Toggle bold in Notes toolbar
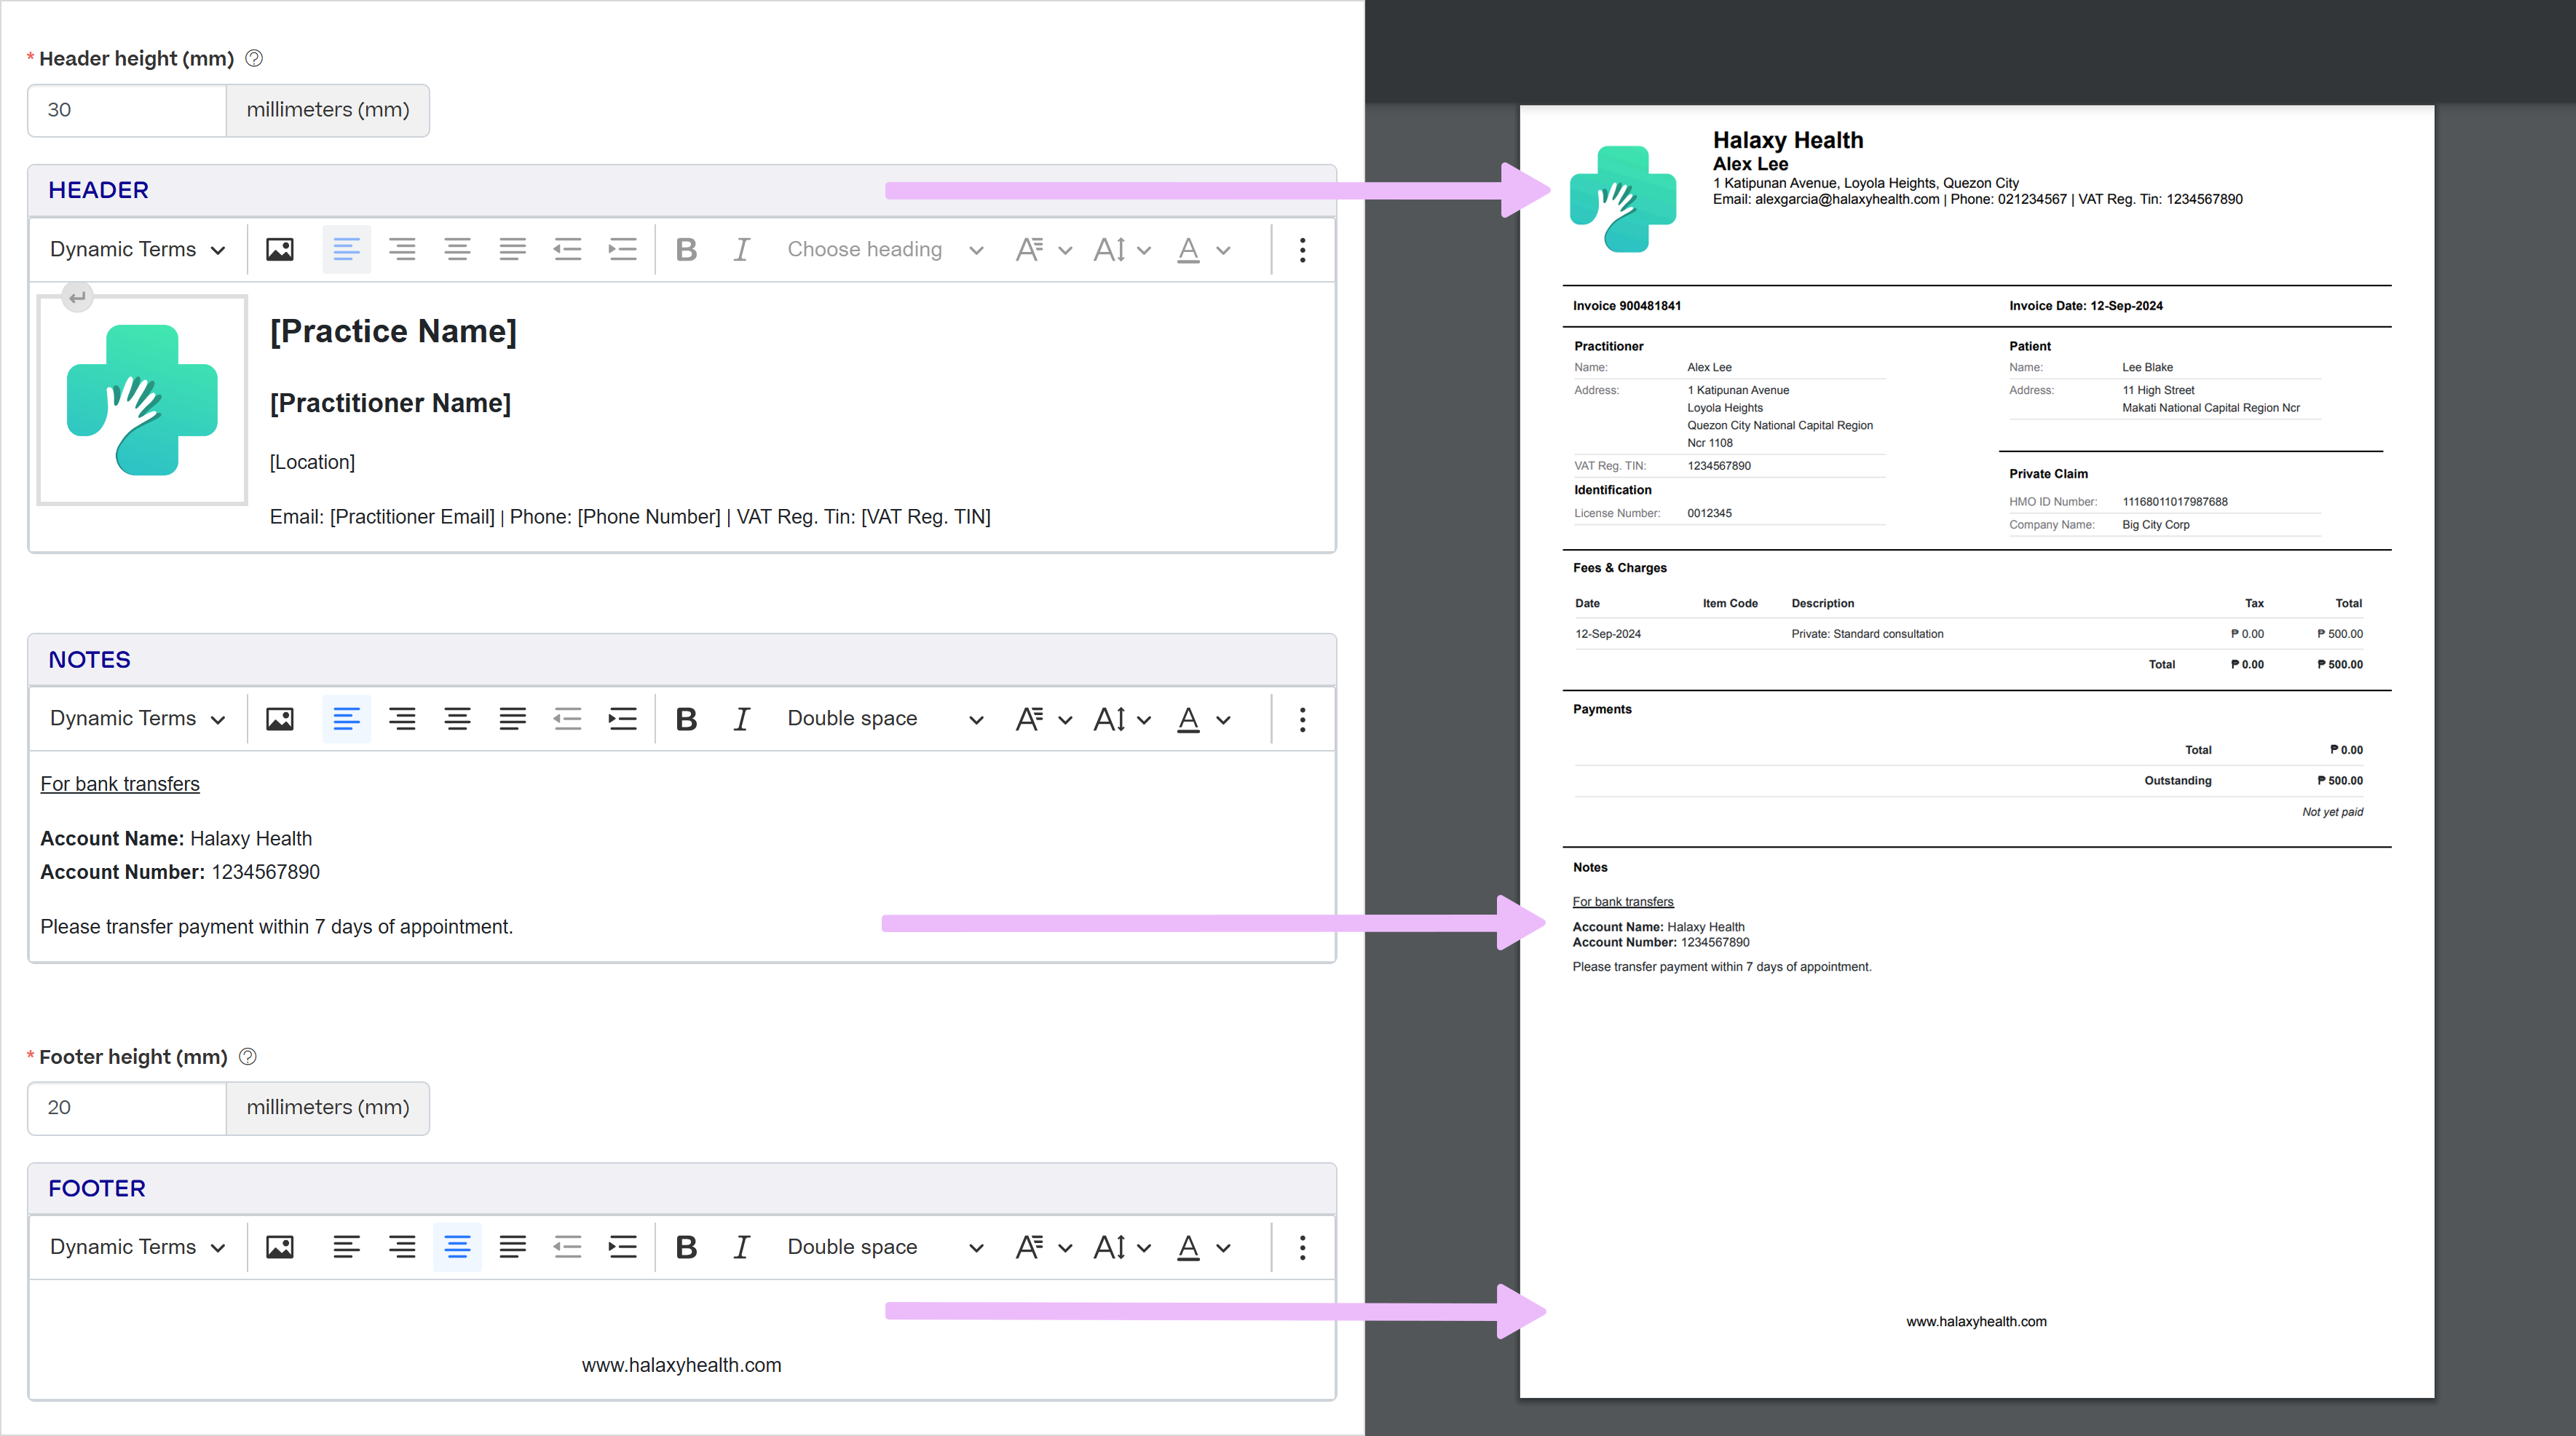The image size is (2576, 1436). (x=686, y=719)
